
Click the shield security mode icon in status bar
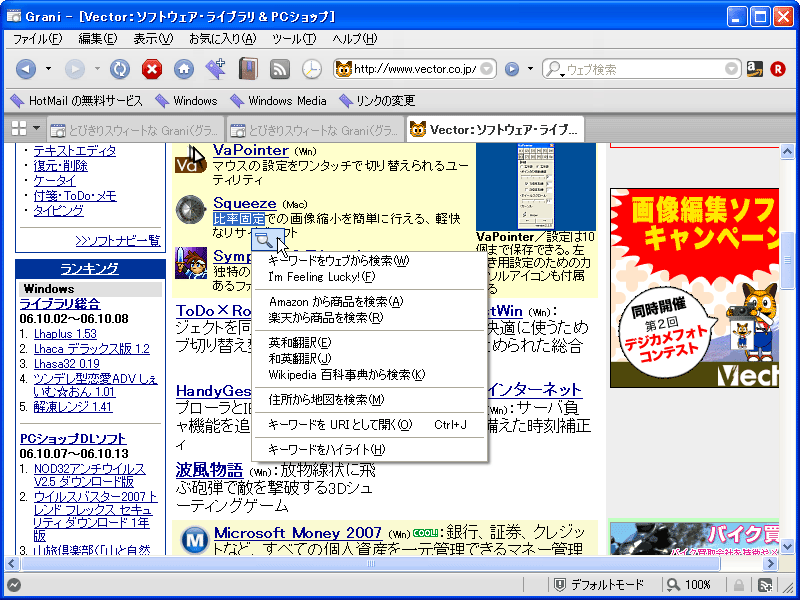[559, 584]
